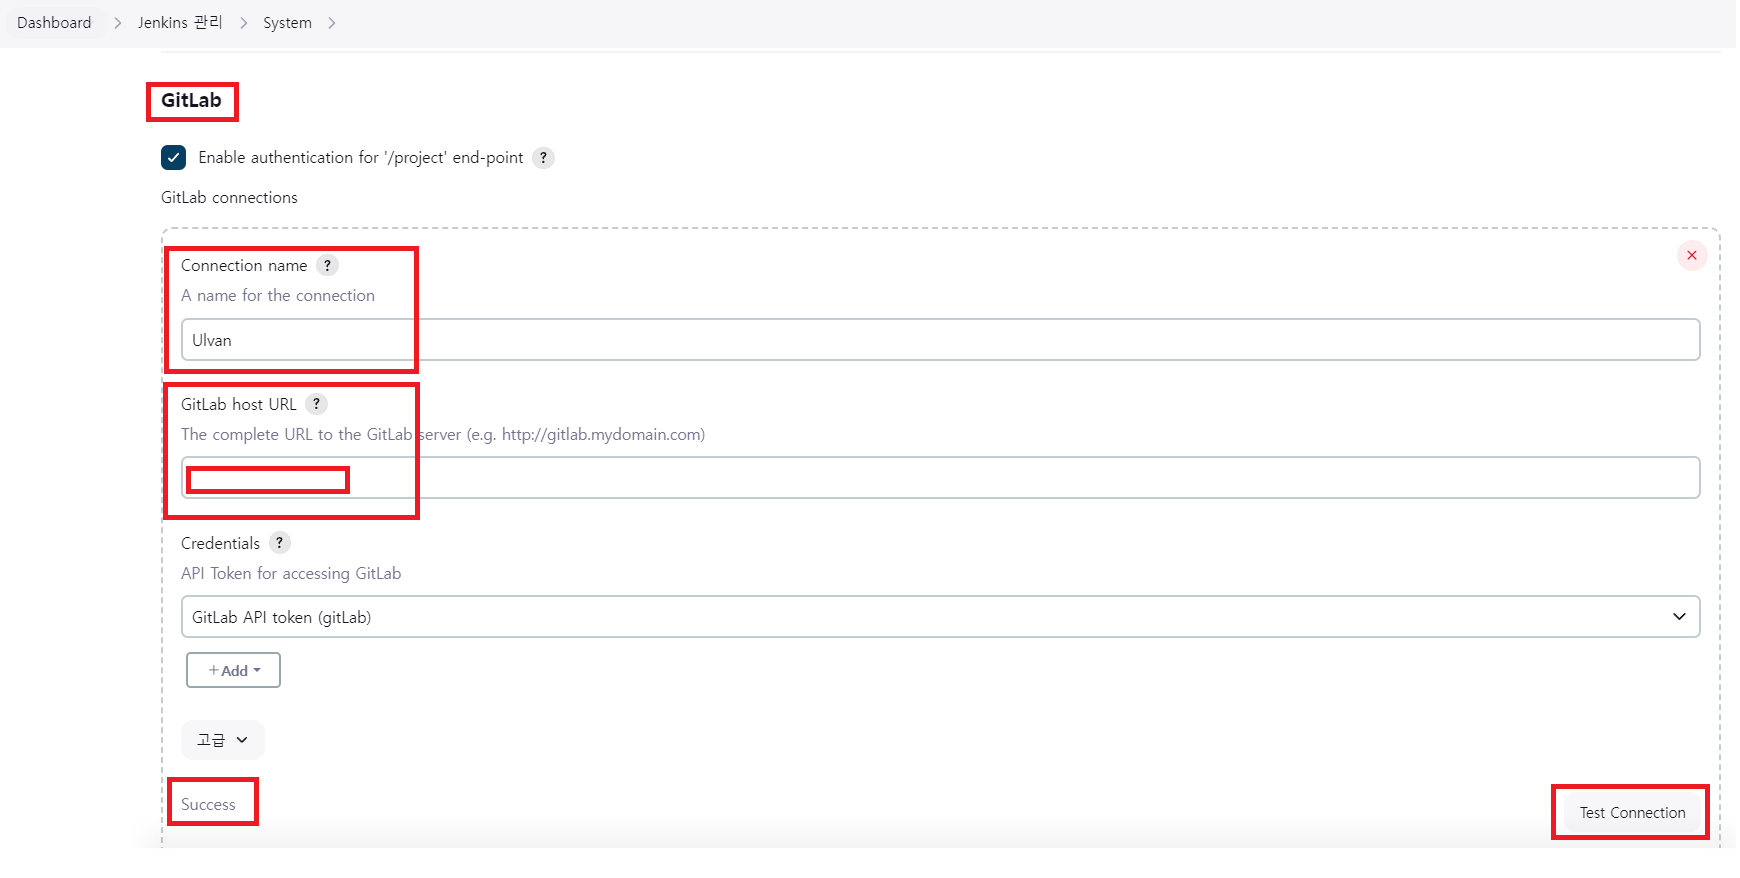Image resolution: width=1740 pixels, height=878 pixels.
Task: Focus the GitLab host URL input field
Action: pyautogui.click(x=940, y=478)
